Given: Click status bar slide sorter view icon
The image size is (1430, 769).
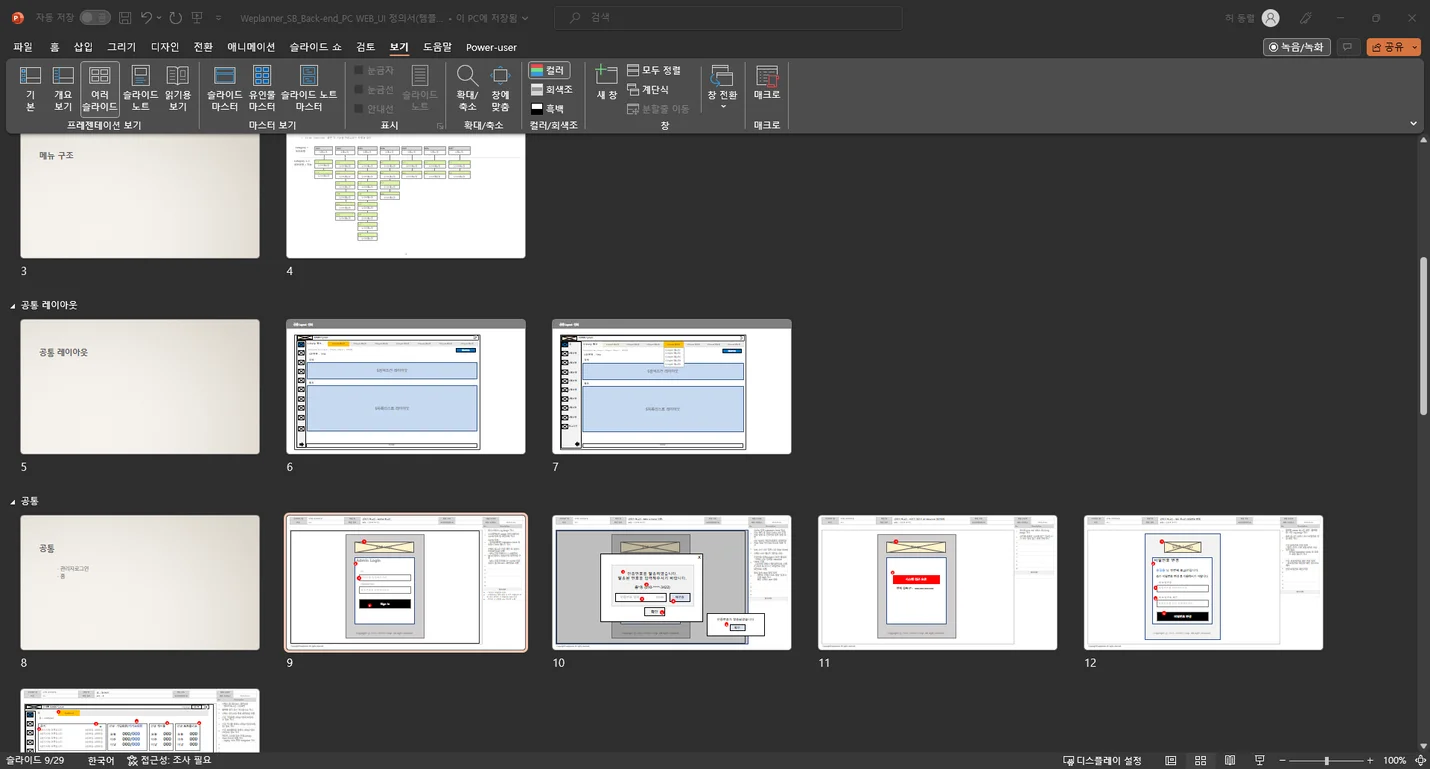Looking at the screenshot, I should (1200, 761).
